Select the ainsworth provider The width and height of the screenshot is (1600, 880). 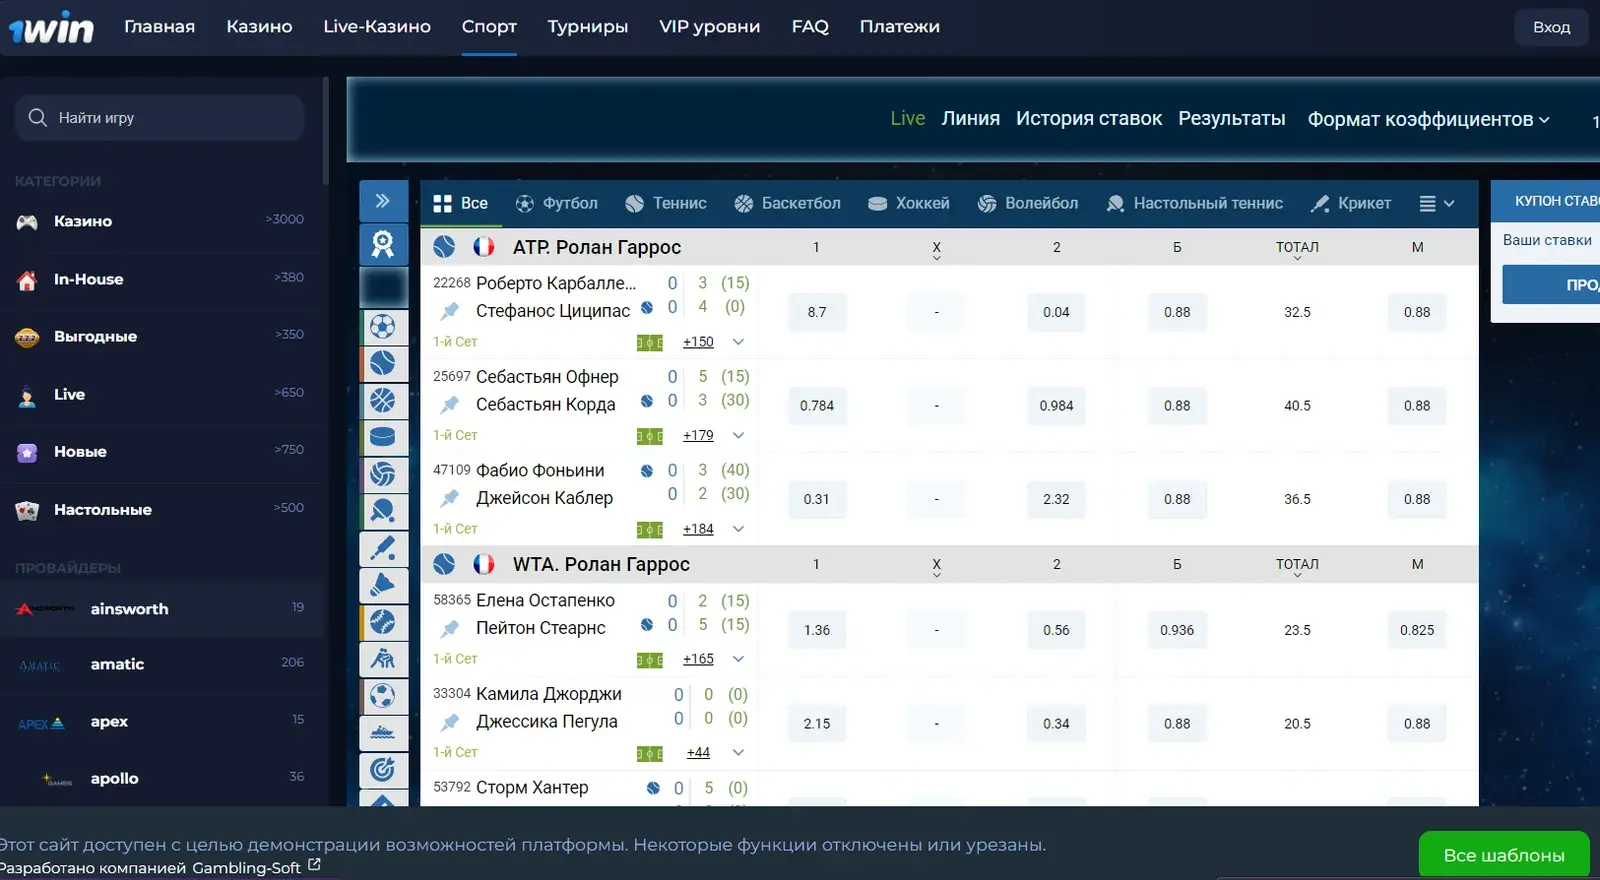[162, 609]
